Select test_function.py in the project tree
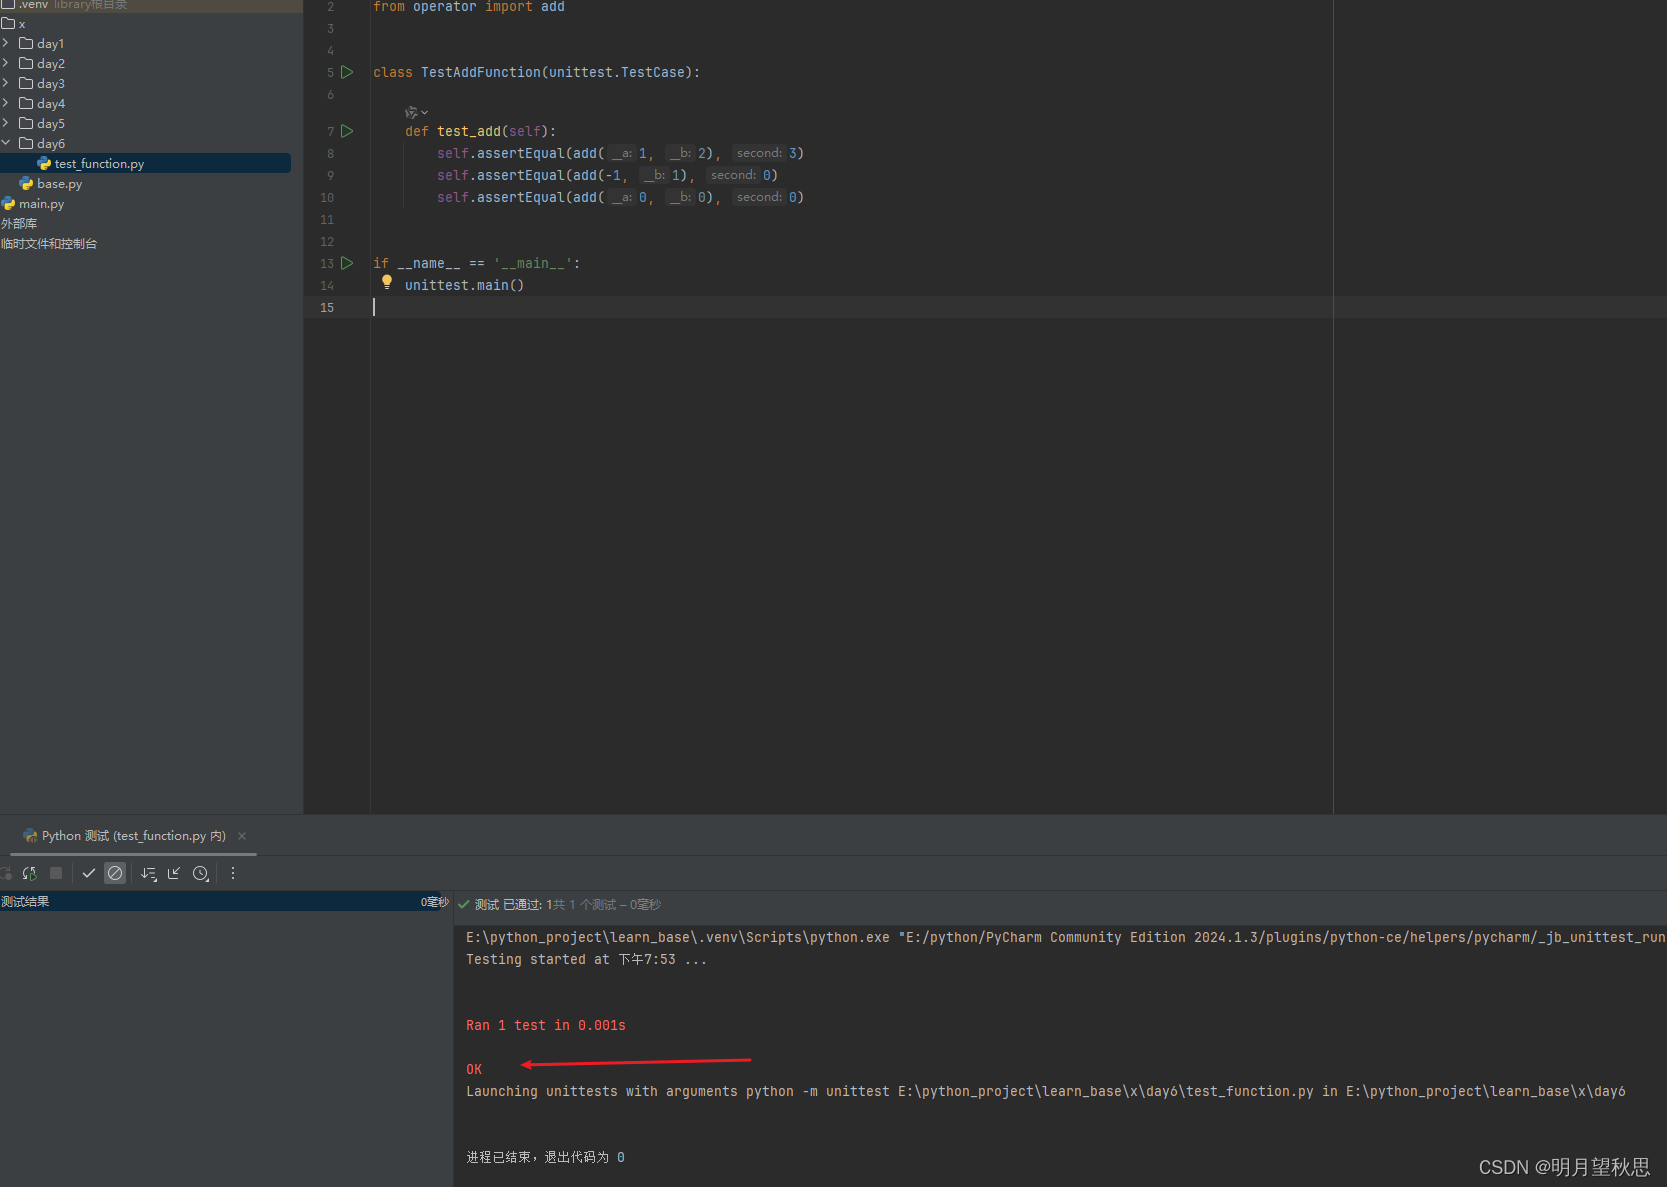Image resolution: width=1667 pixels, height=1187 pixels. 145,163
